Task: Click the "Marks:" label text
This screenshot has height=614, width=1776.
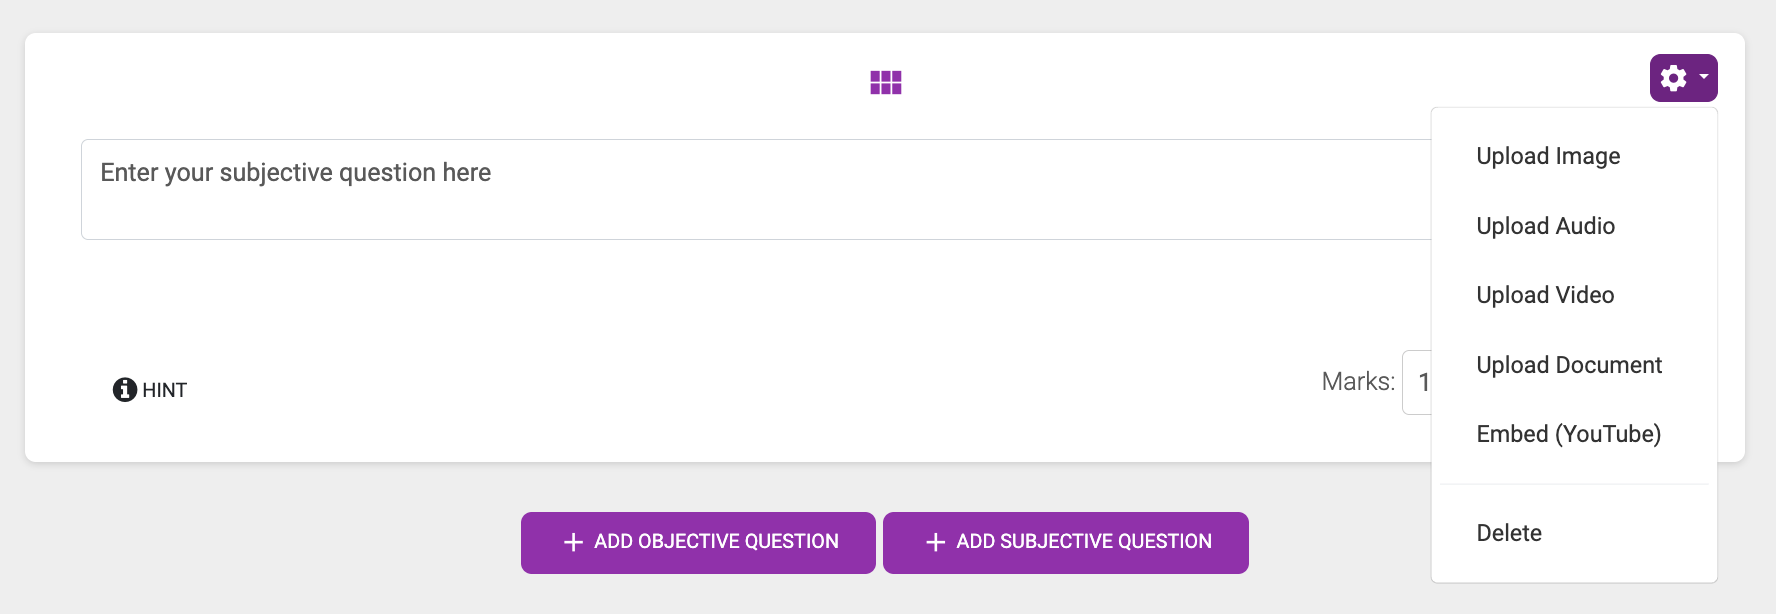Action: [1357, 382]
